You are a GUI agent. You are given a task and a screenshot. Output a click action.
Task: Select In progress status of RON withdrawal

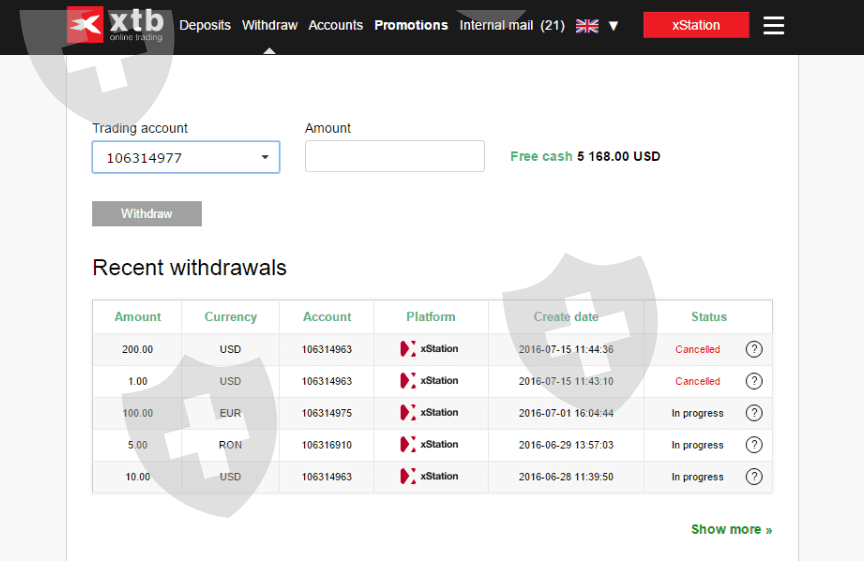pyautogui.click(x=697, y=445)
